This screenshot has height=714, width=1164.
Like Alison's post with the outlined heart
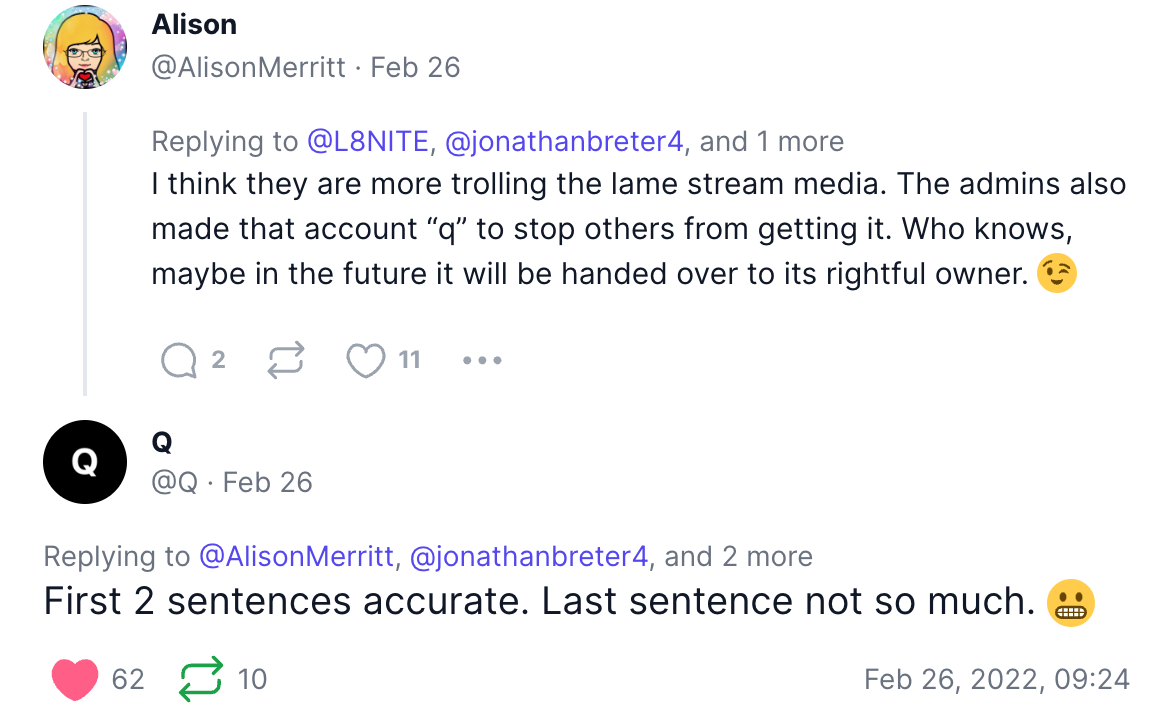(366, 361)
